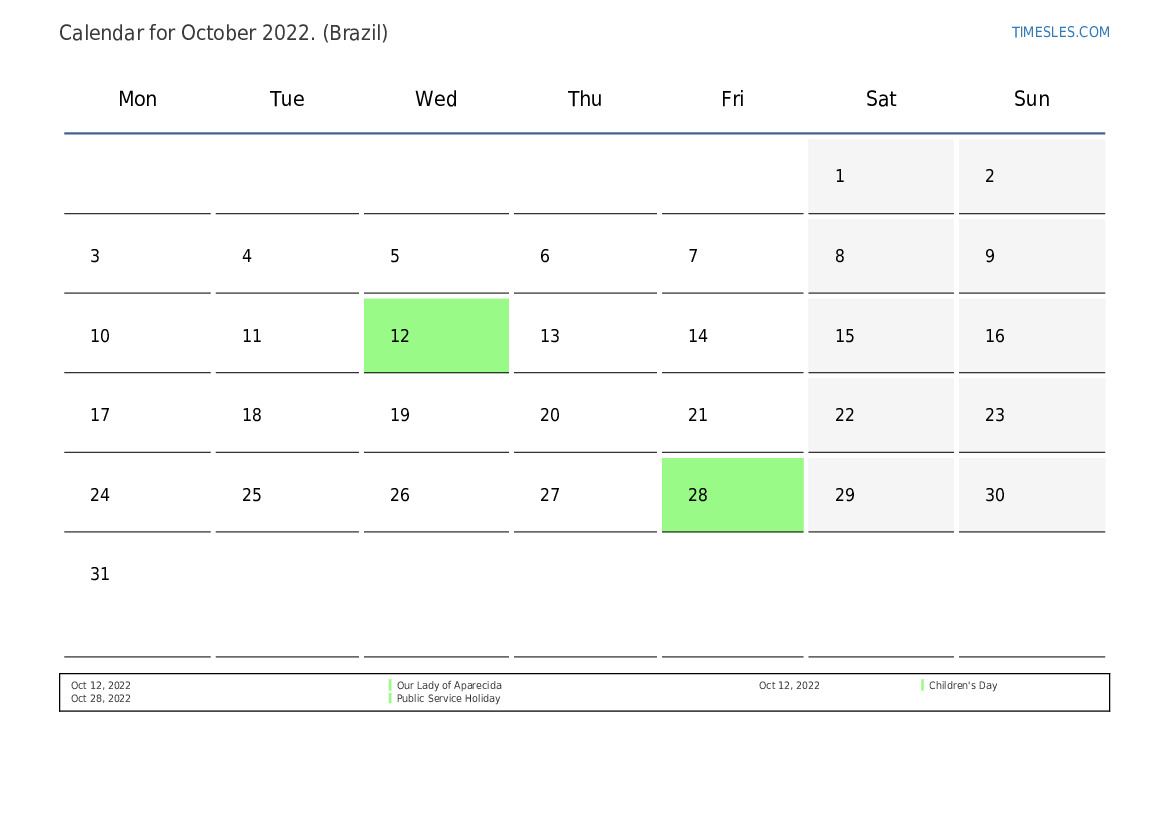Select Sunday October 30

tap(1031, 495)
